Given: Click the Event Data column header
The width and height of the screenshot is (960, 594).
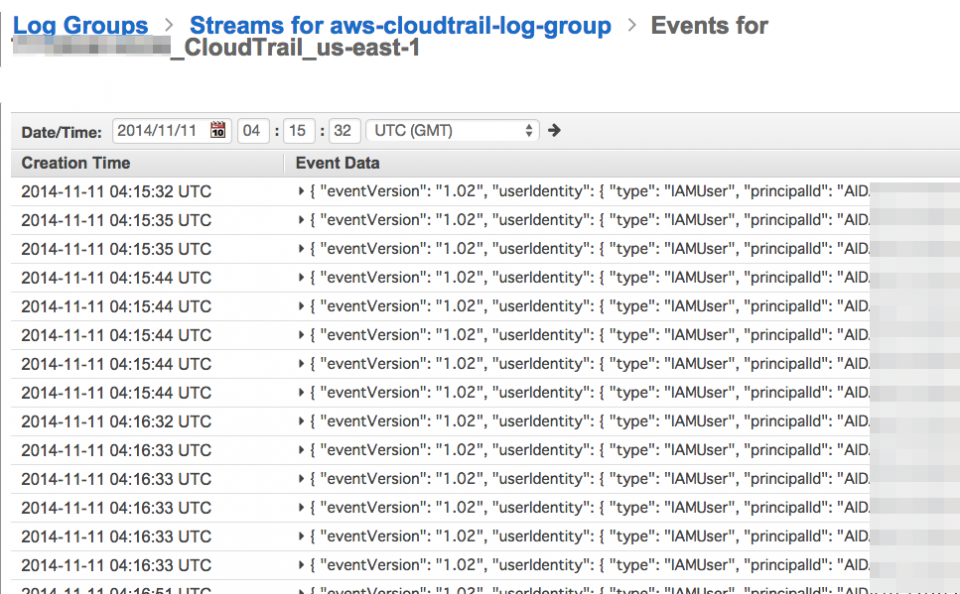Looking at the screenshot, I should [x=335, y=163].
